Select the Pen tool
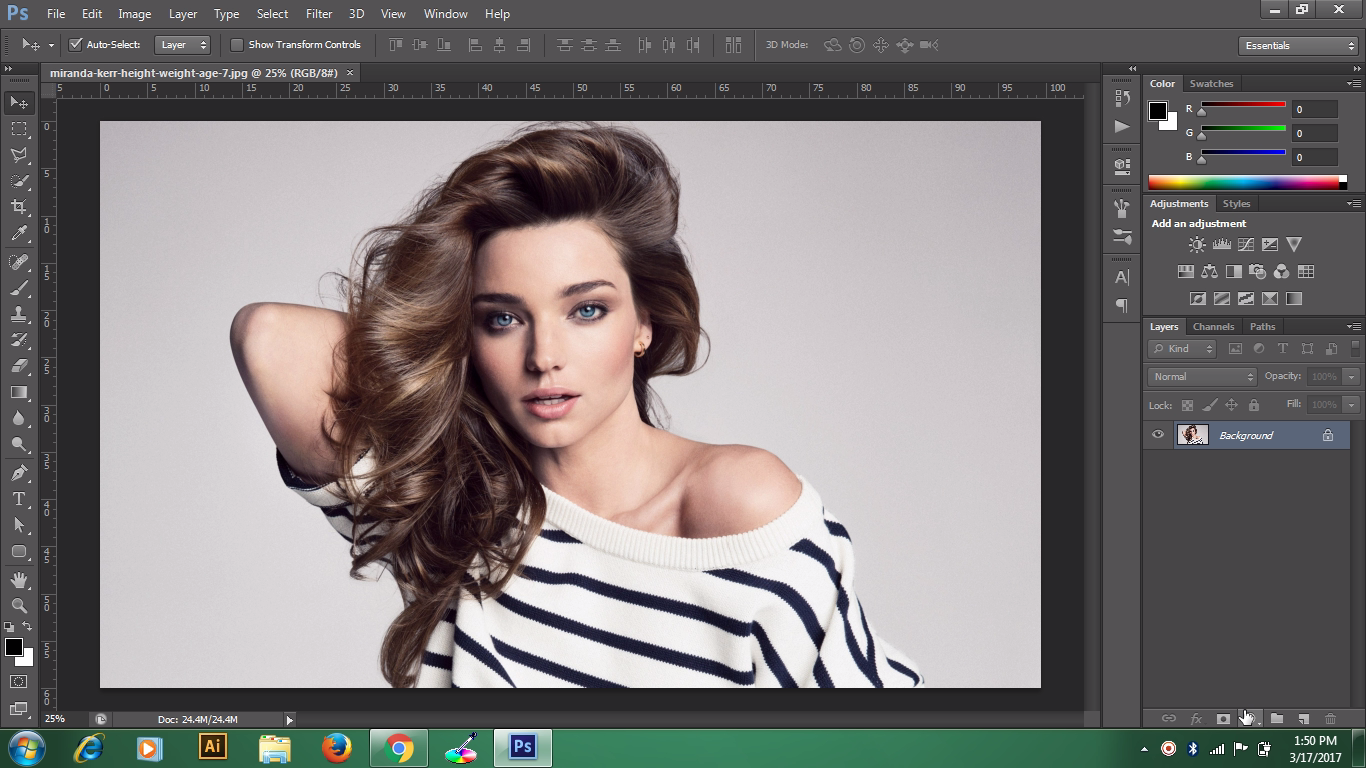 (x=19, y=473)
